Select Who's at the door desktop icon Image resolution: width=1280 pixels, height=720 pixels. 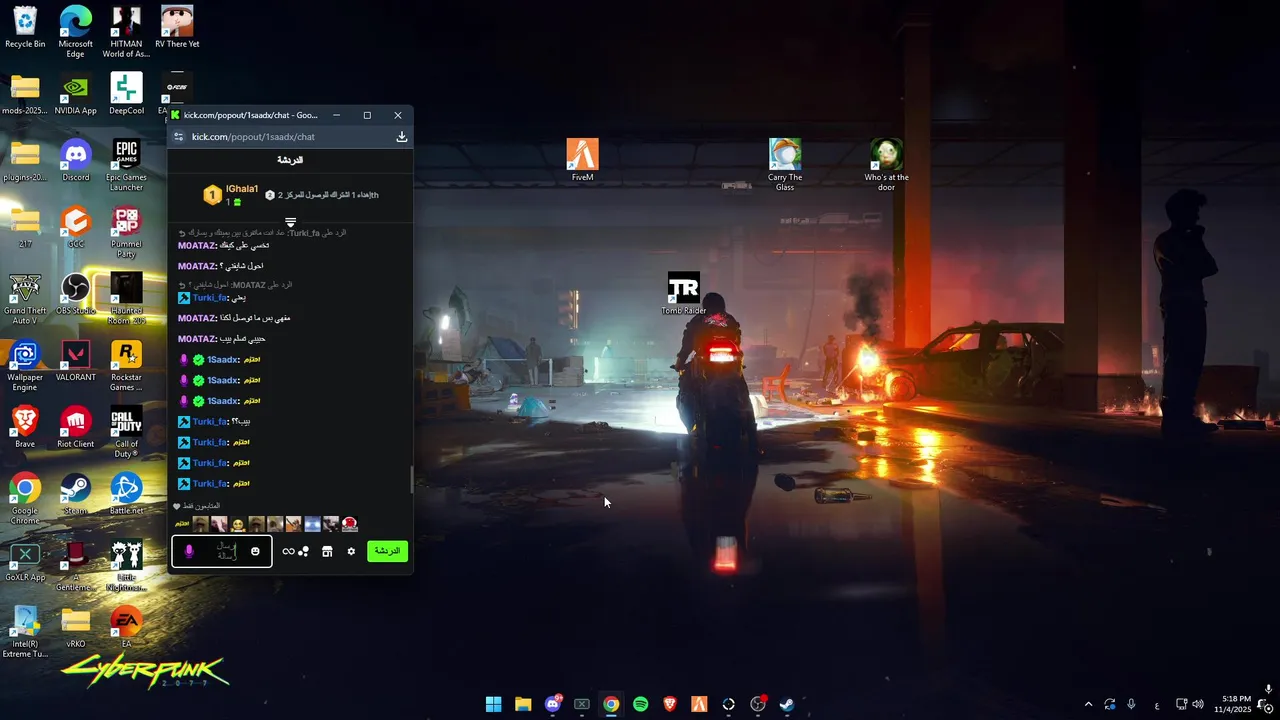(886, 165)
